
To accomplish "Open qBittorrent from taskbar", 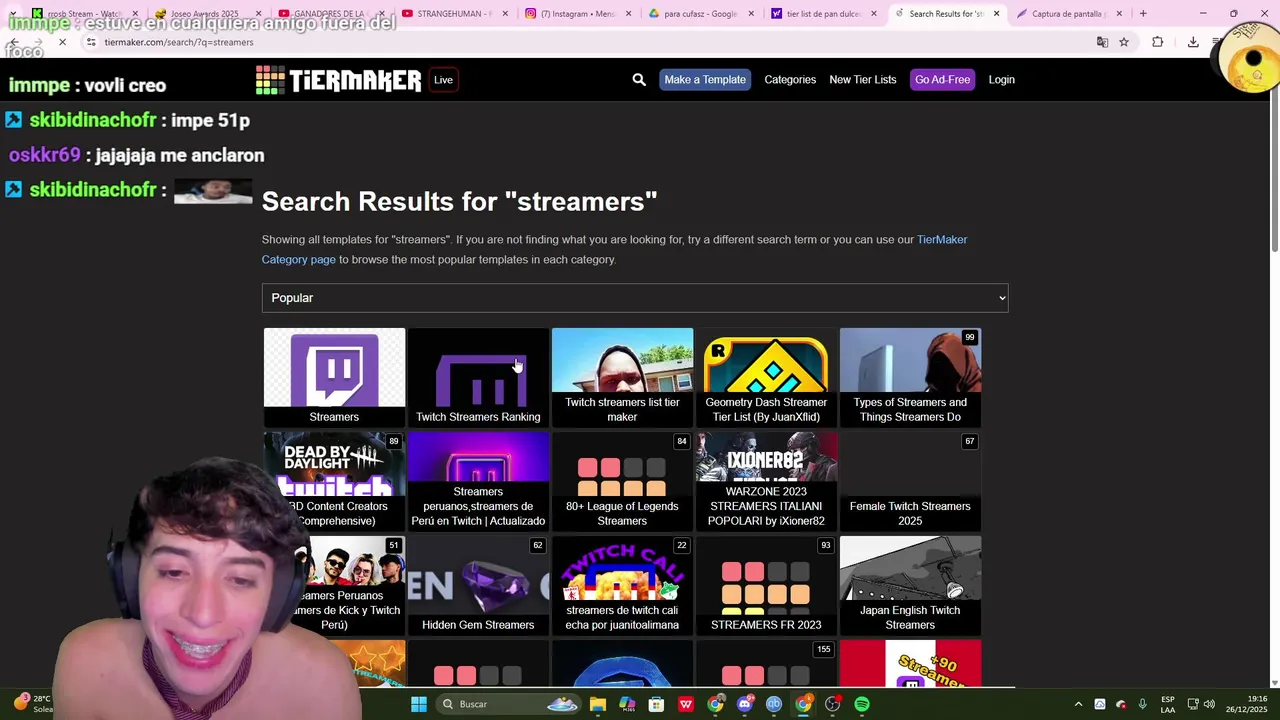I will pos(773,704).
